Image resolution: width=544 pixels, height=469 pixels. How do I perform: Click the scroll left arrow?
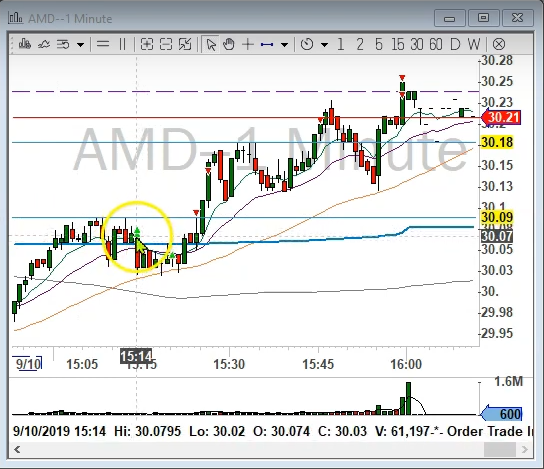tap(17, 450)
